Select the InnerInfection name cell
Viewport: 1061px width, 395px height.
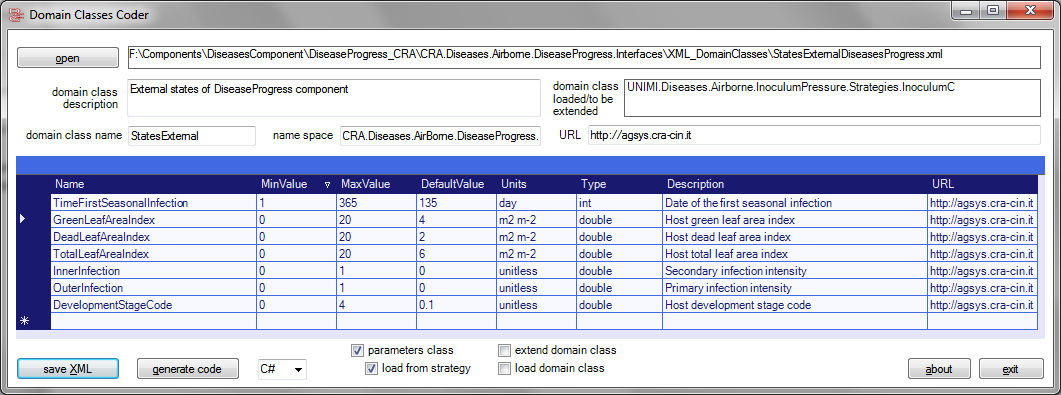pyautogui.click(x=154, y=271)
